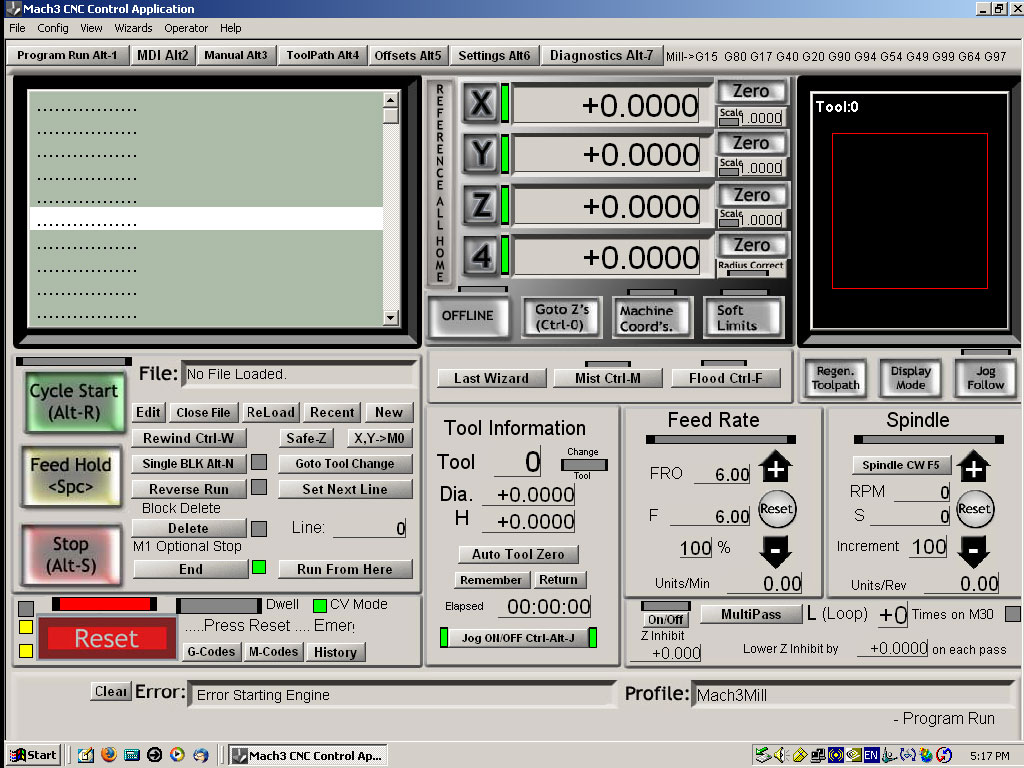The image size is (1024, 768).
Task: Open the Operator menu
Action: pos(186,28)
